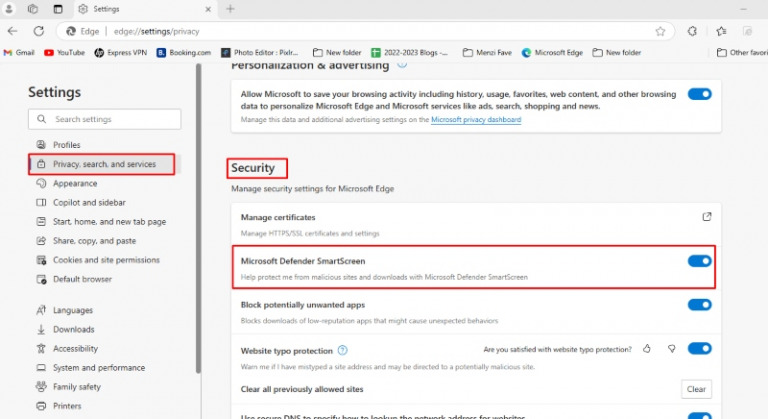Open Manage certificates external link icon
Image resolution: width=768 pixels, height=419 pixels.
point(706,217)
